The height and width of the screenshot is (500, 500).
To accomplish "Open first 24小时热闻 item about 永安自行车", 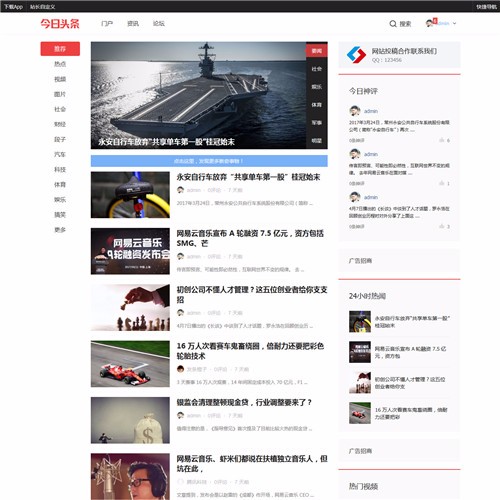I will [412, 322].
